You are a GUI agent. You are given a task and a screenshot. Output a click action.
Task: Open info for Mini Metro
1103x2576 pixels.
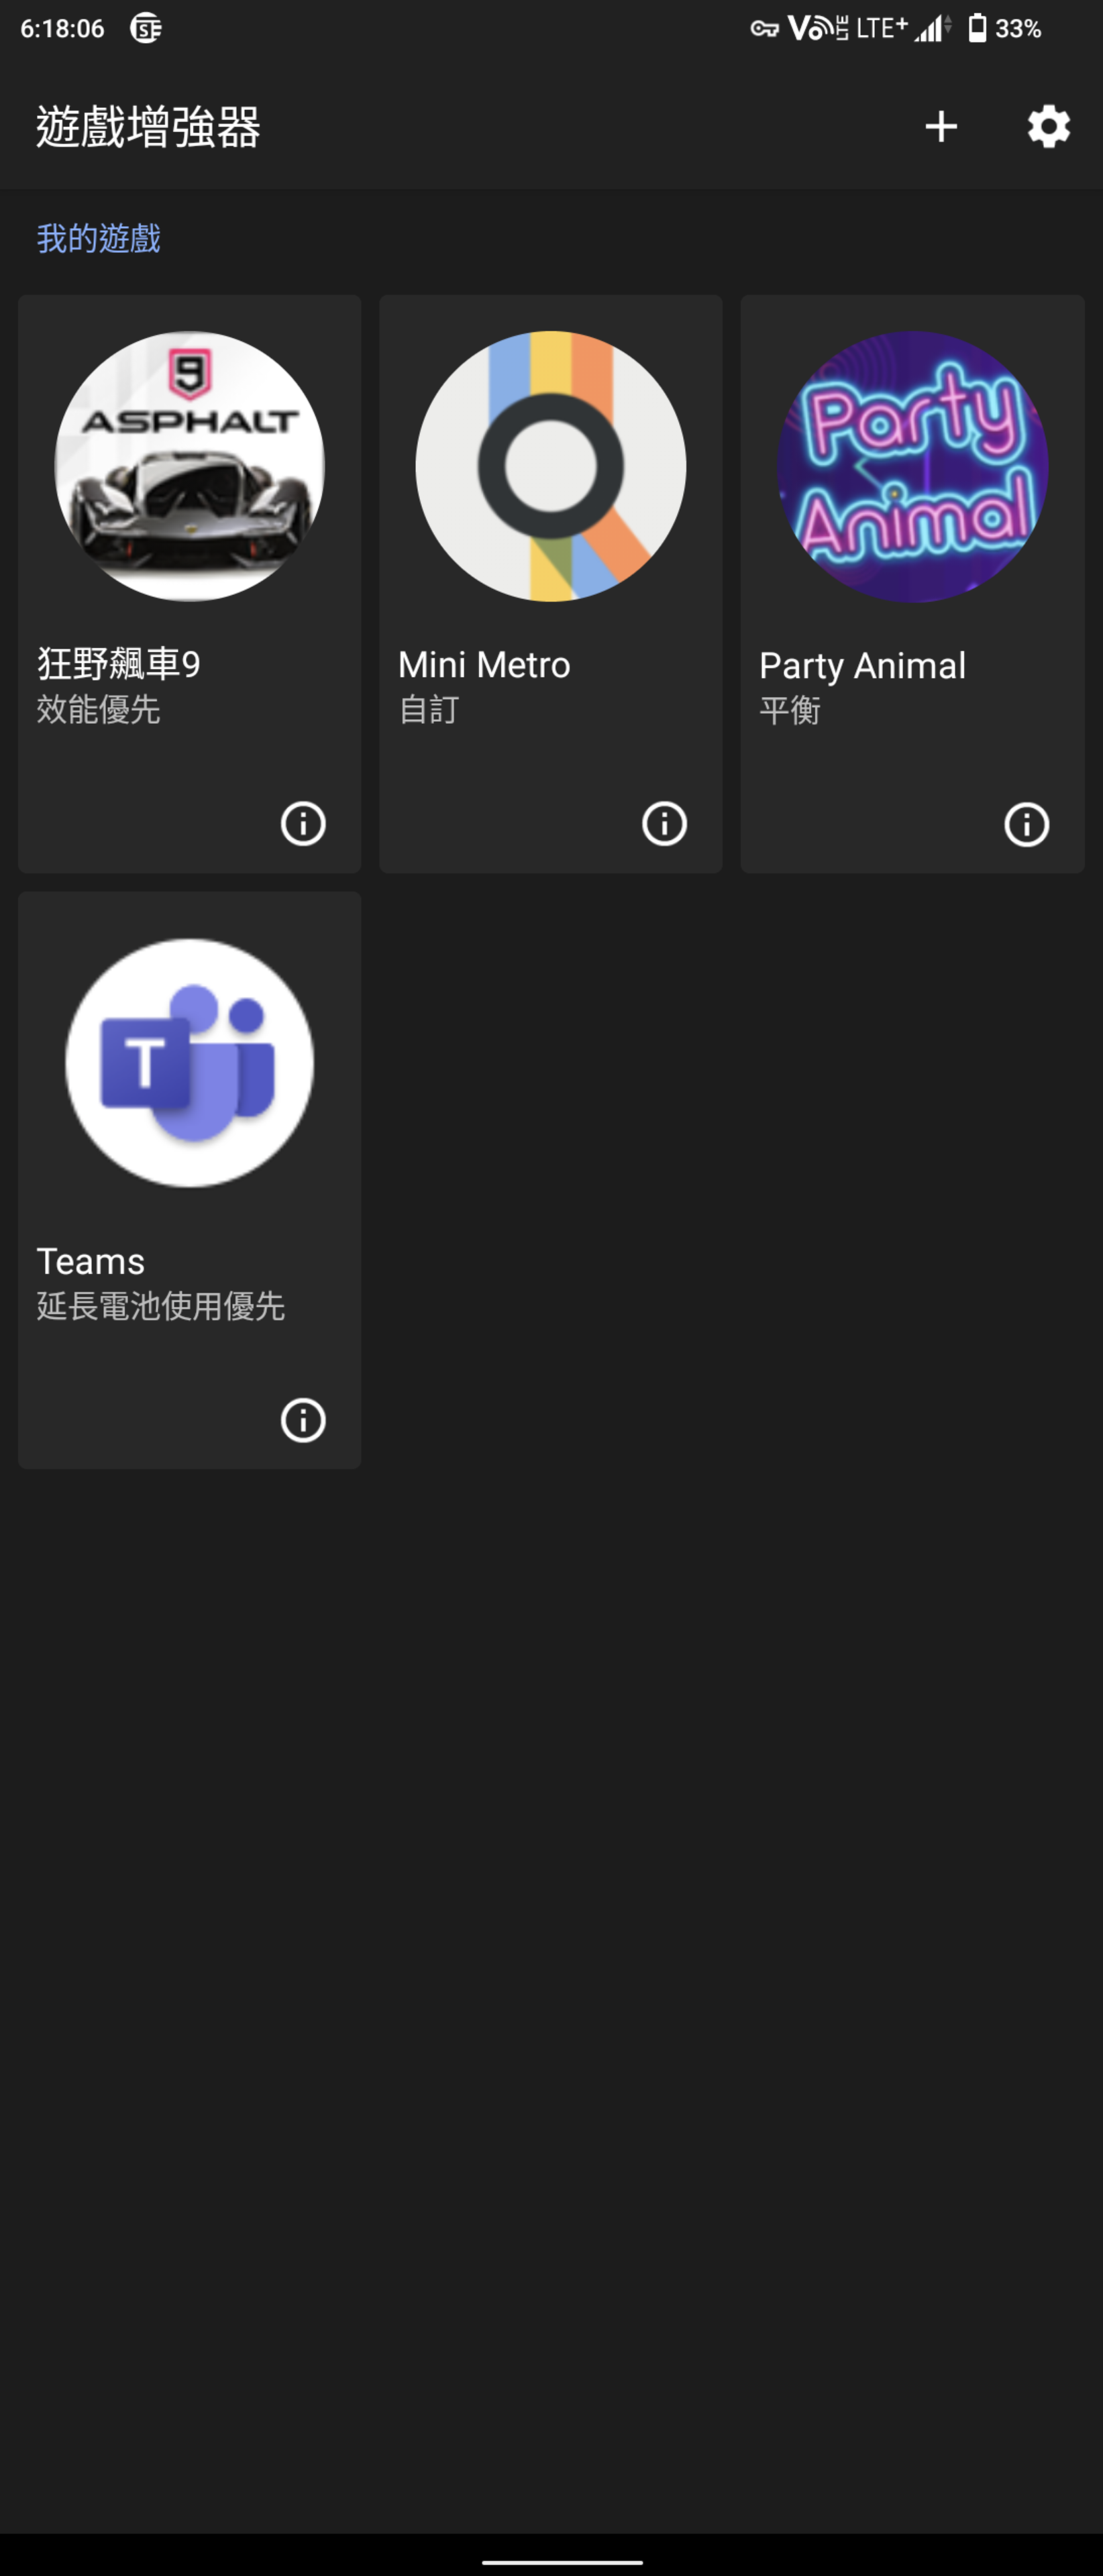click(x=664, y=823)
